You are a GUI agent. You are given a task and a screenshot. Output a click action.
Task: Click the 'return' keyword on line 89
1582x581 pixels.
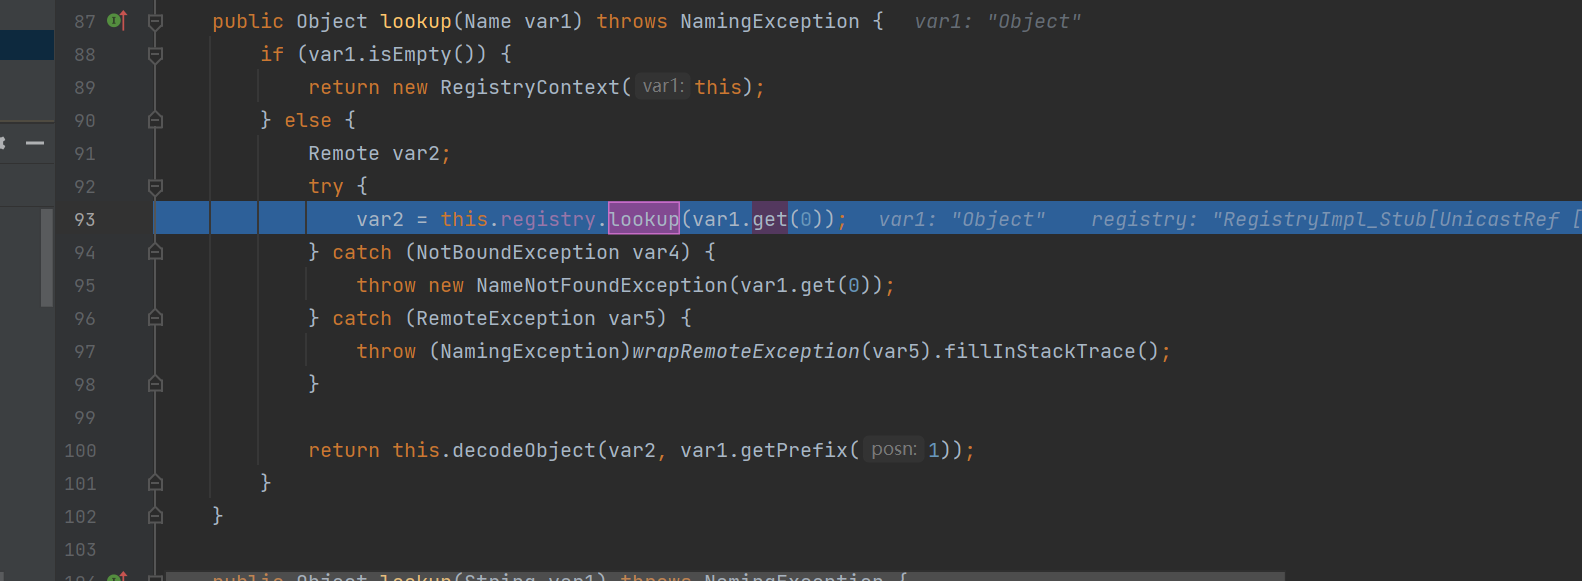(344, 87)
